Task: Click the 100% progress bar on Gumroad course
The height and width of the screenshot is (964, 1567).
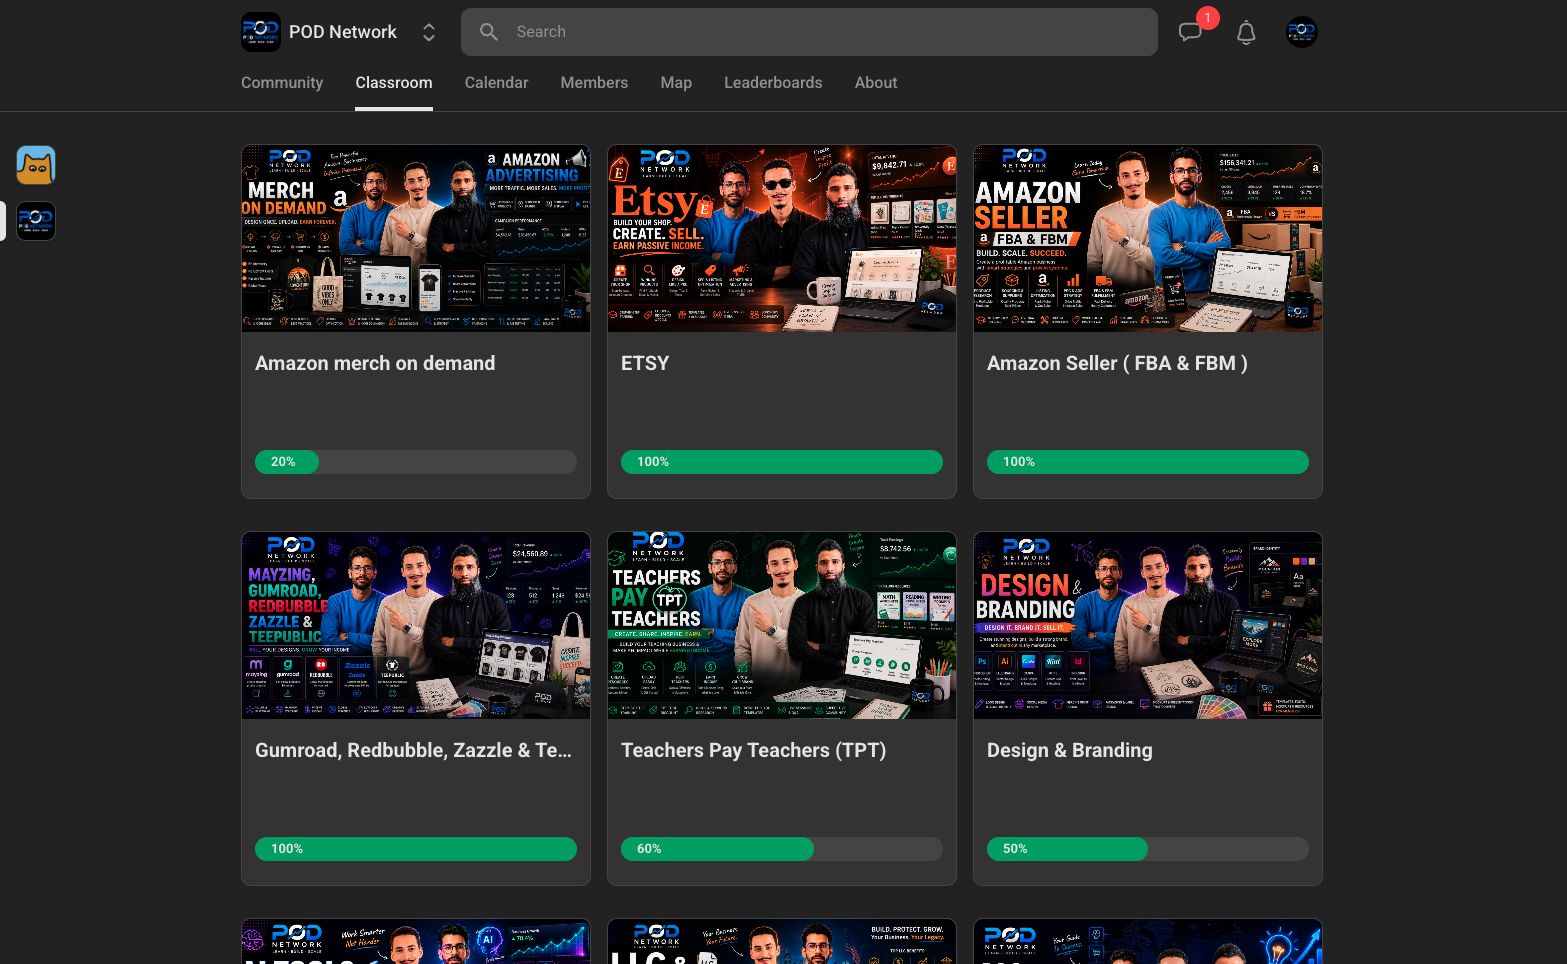Action: 416,849
